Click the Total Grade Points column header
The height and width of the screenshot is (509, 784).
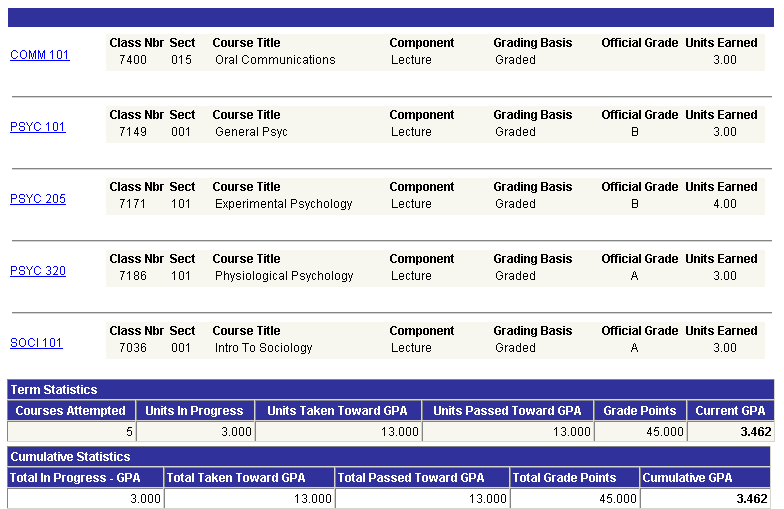[564, 478]
